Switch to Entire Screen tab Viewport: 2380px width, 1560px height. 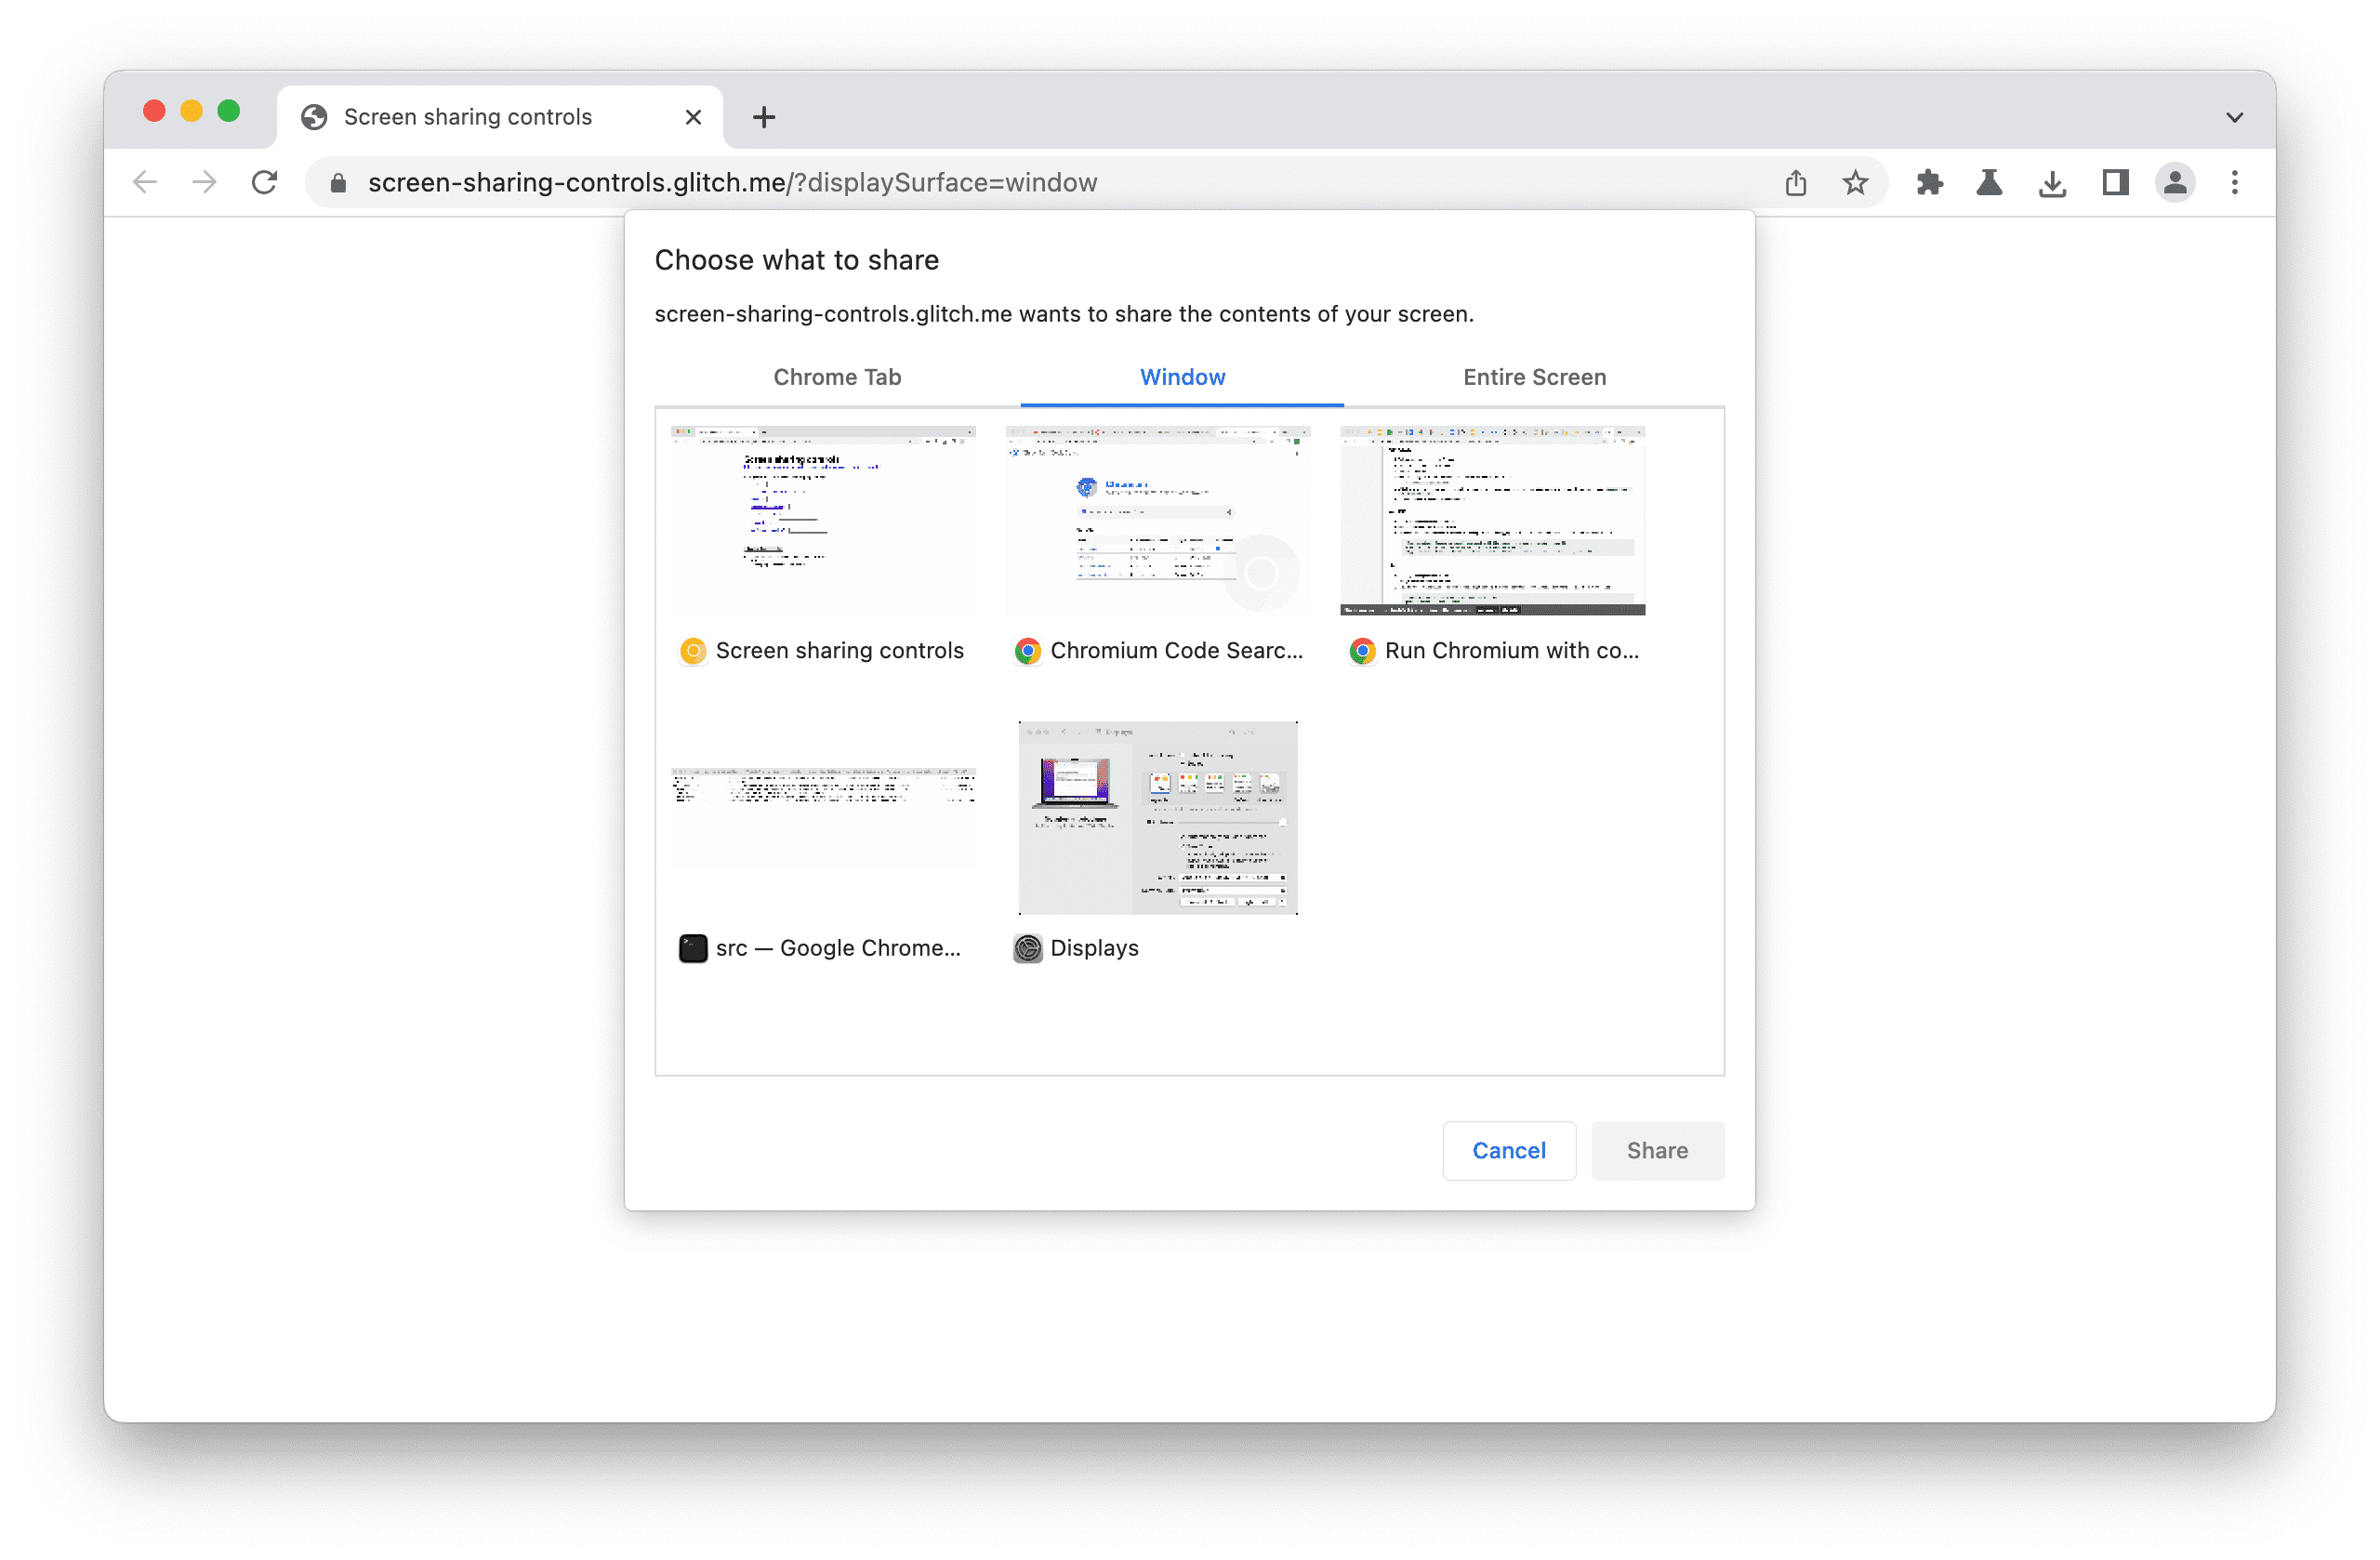point(1532,377)
